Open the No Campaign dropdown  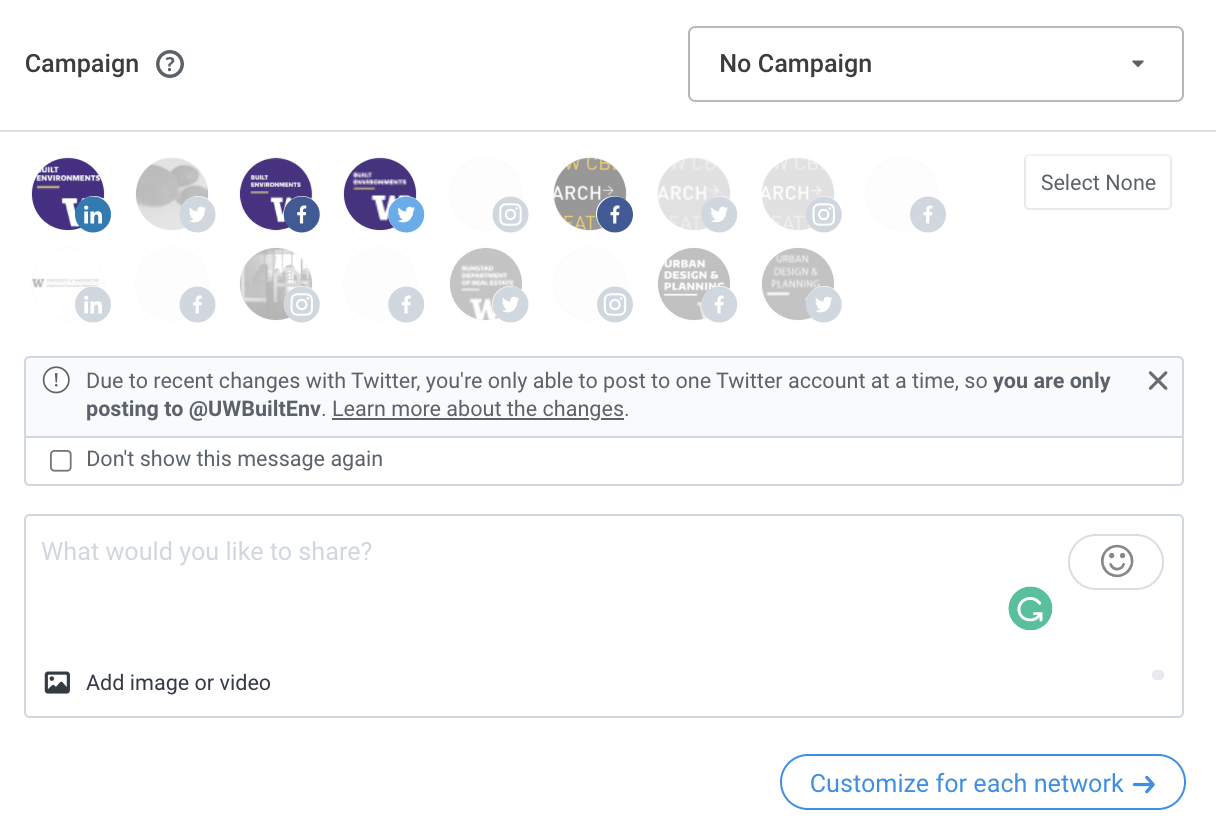click(935, 63)
